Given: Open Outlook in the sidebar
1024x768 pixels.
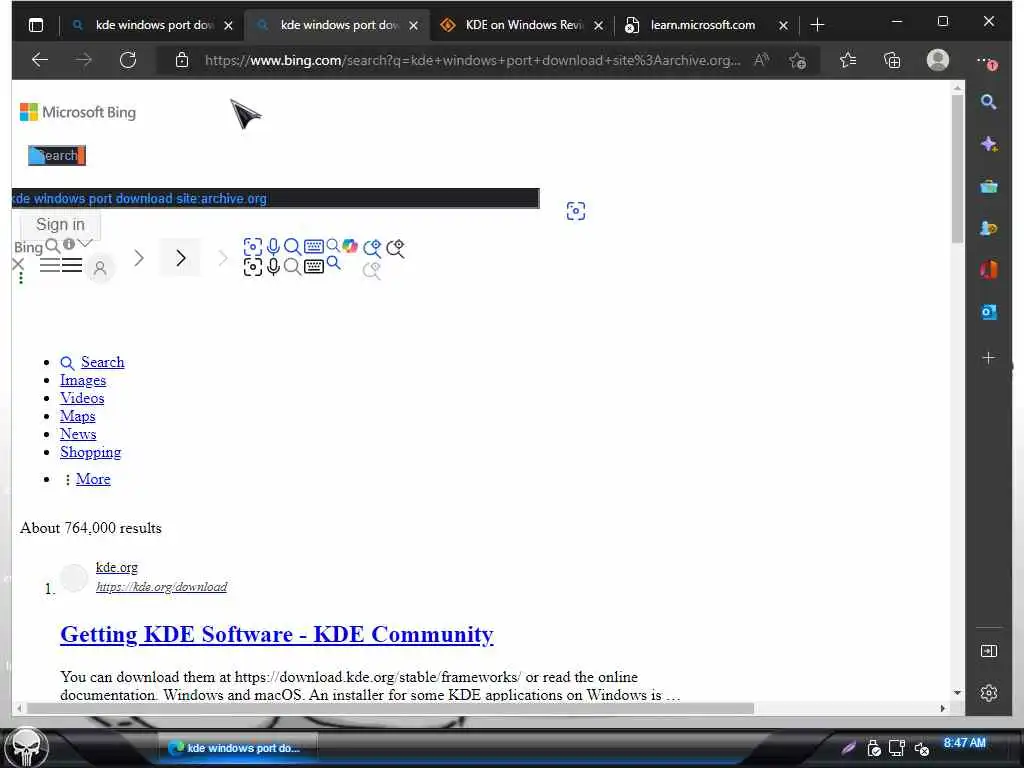Looking at the screenshot, I should (989, 312).
